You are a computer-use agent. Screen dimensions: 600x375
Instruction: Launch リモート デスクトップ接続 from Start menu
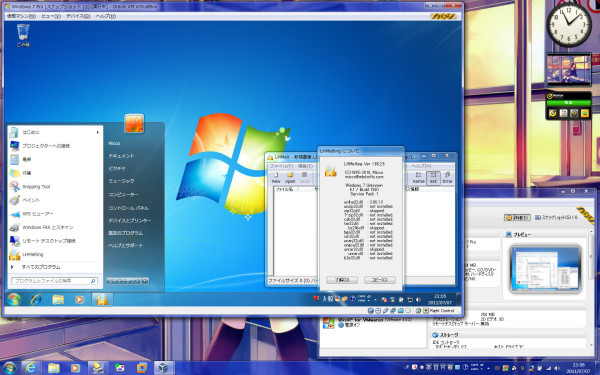[x=55, y=241]
